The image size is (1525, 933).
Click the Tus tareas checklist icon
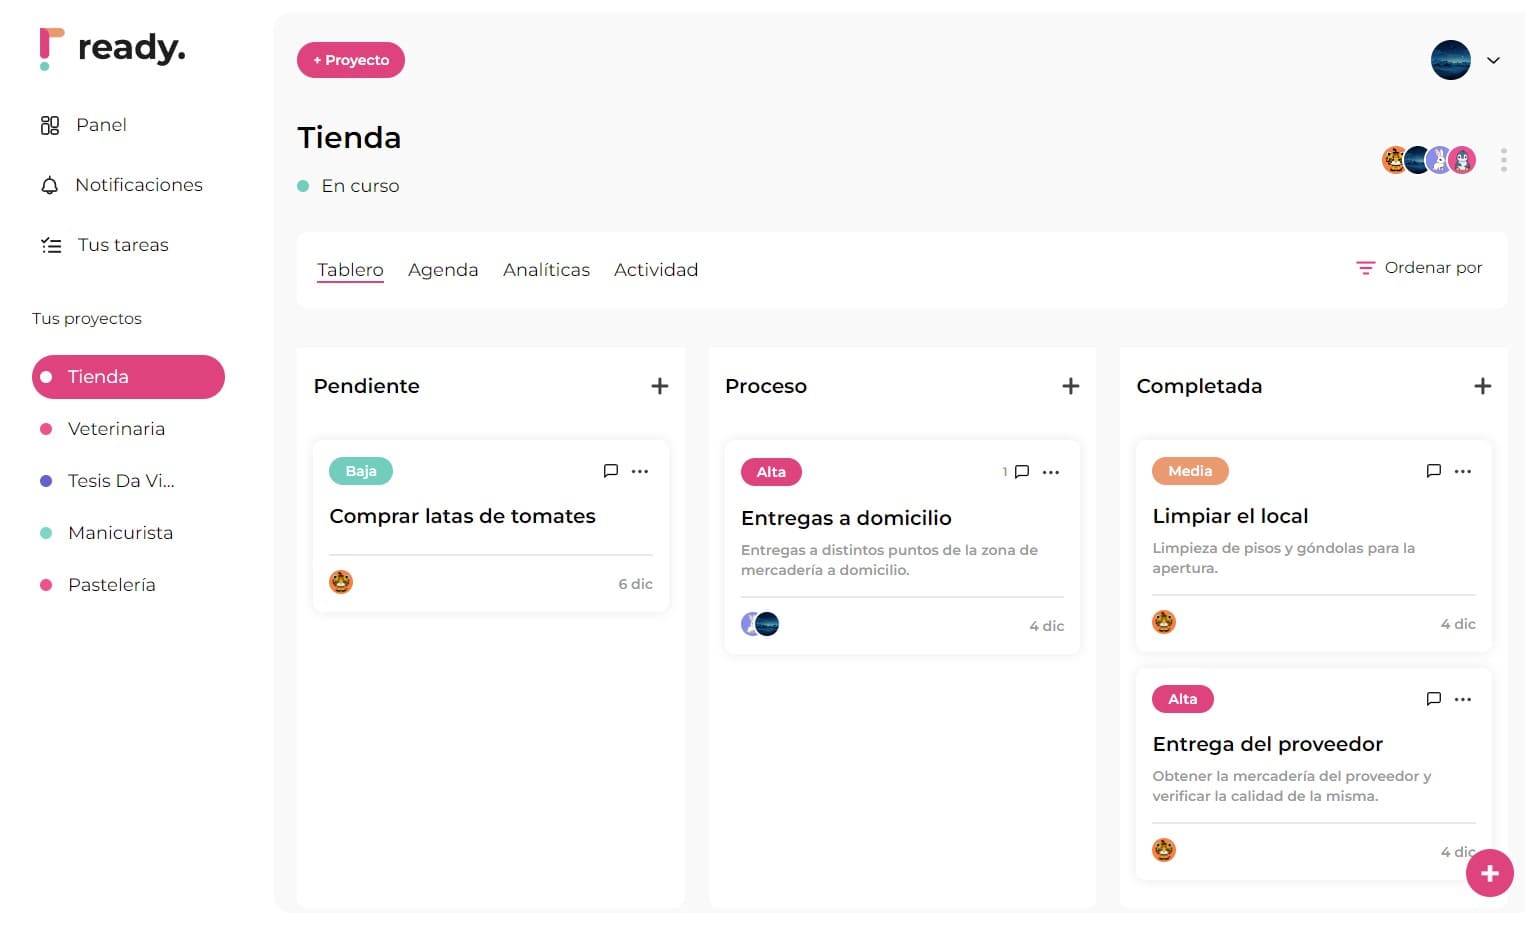(51, 245)
